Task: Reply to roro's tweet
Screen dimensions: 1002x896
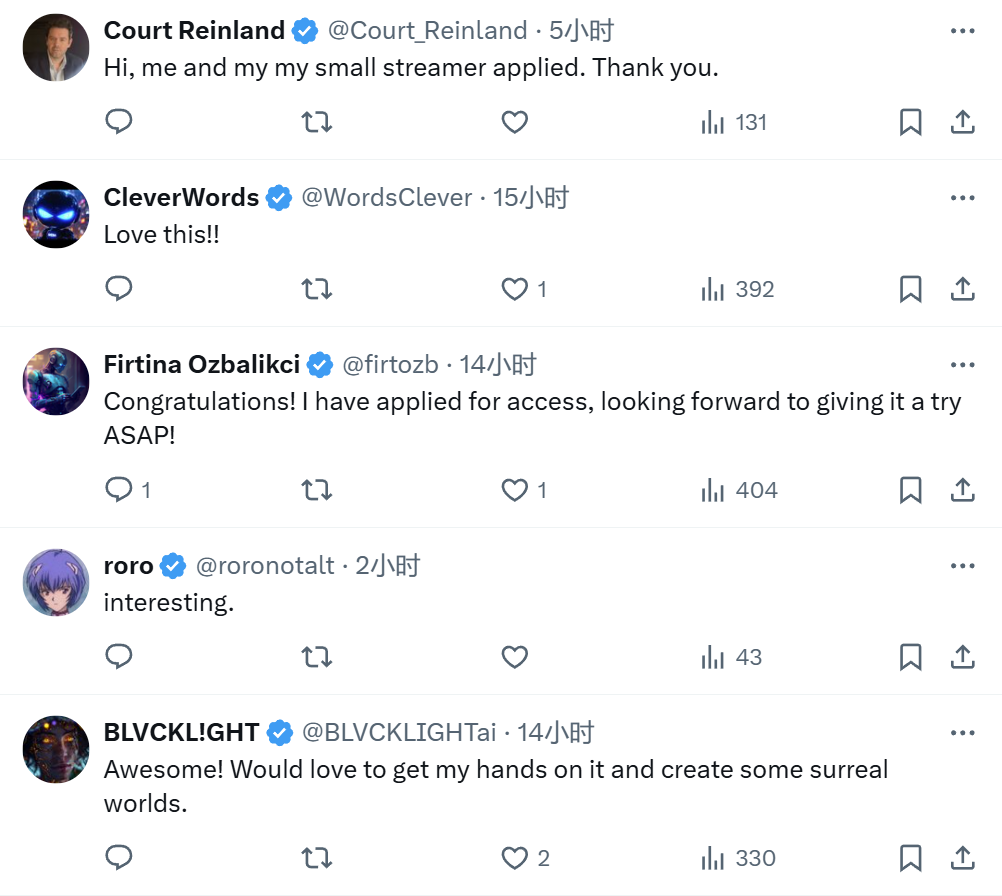Action: [x=119, y=657]
